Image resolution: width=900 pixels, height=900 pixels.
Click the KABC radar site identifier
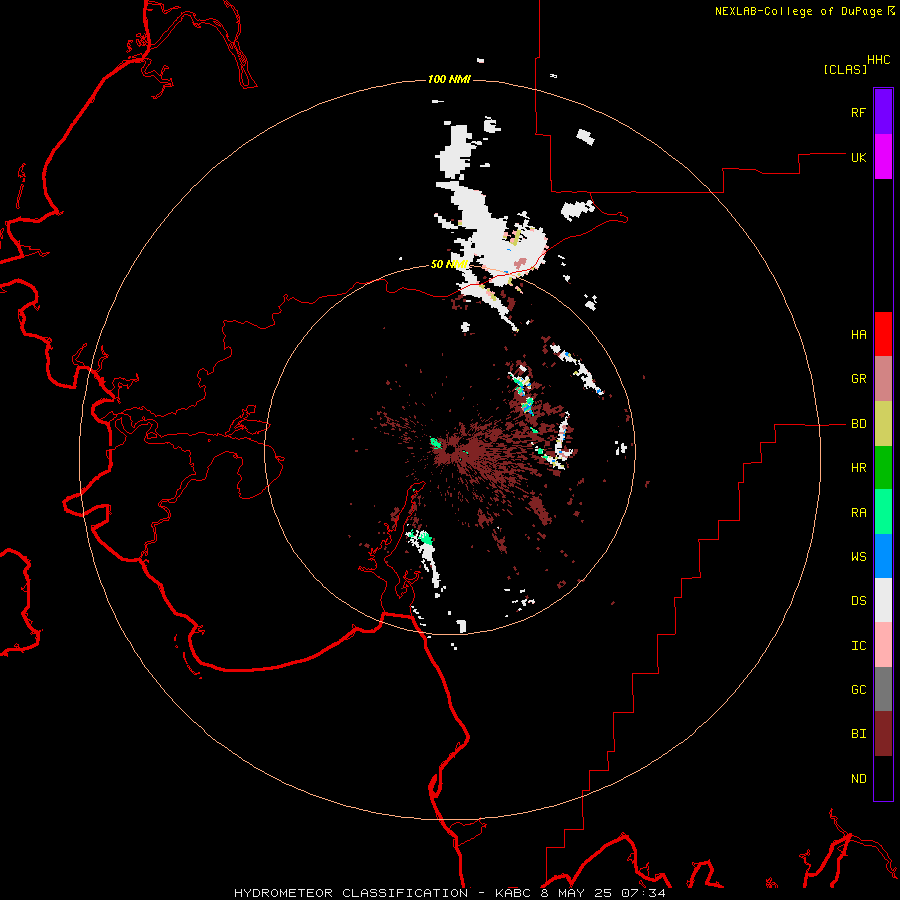tap(514, 893)
